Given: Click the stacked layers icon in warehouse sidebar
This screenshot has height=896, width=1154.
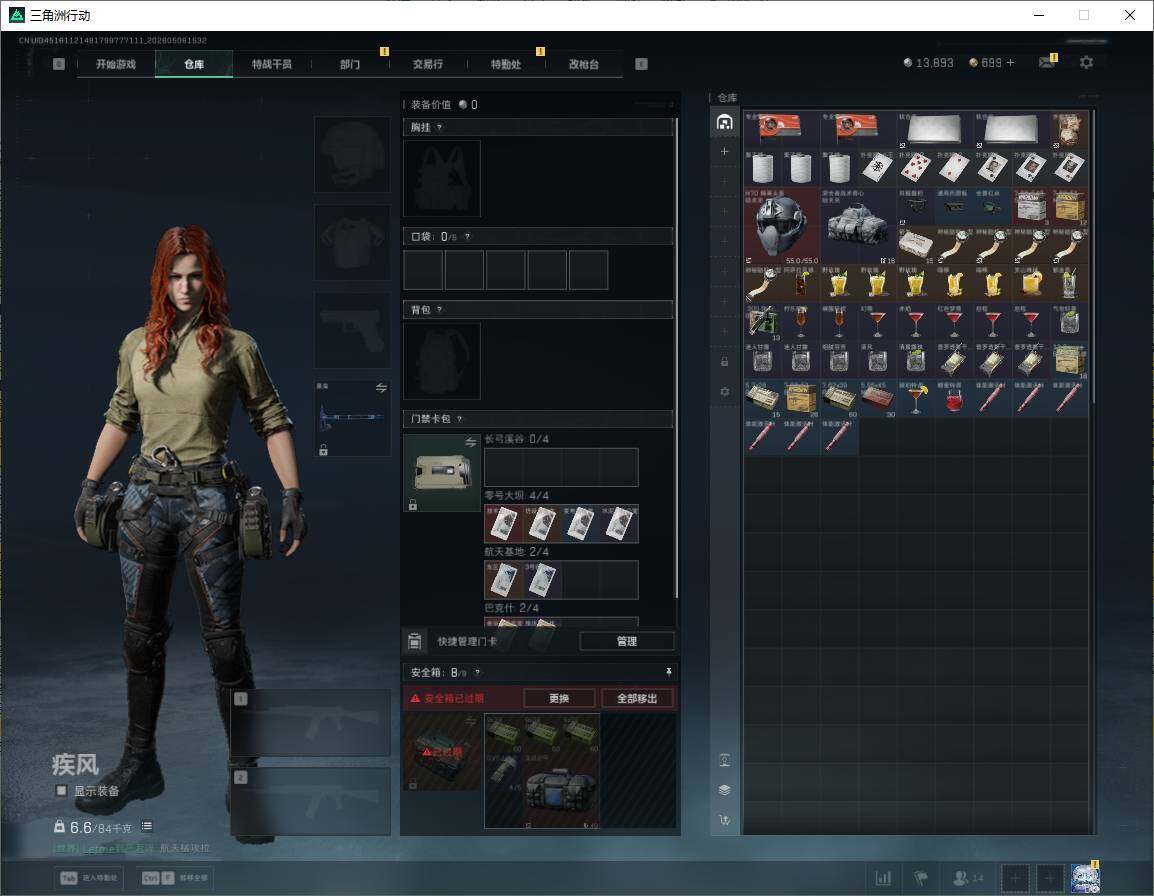Looking at the screenshot, I should 724,790.
